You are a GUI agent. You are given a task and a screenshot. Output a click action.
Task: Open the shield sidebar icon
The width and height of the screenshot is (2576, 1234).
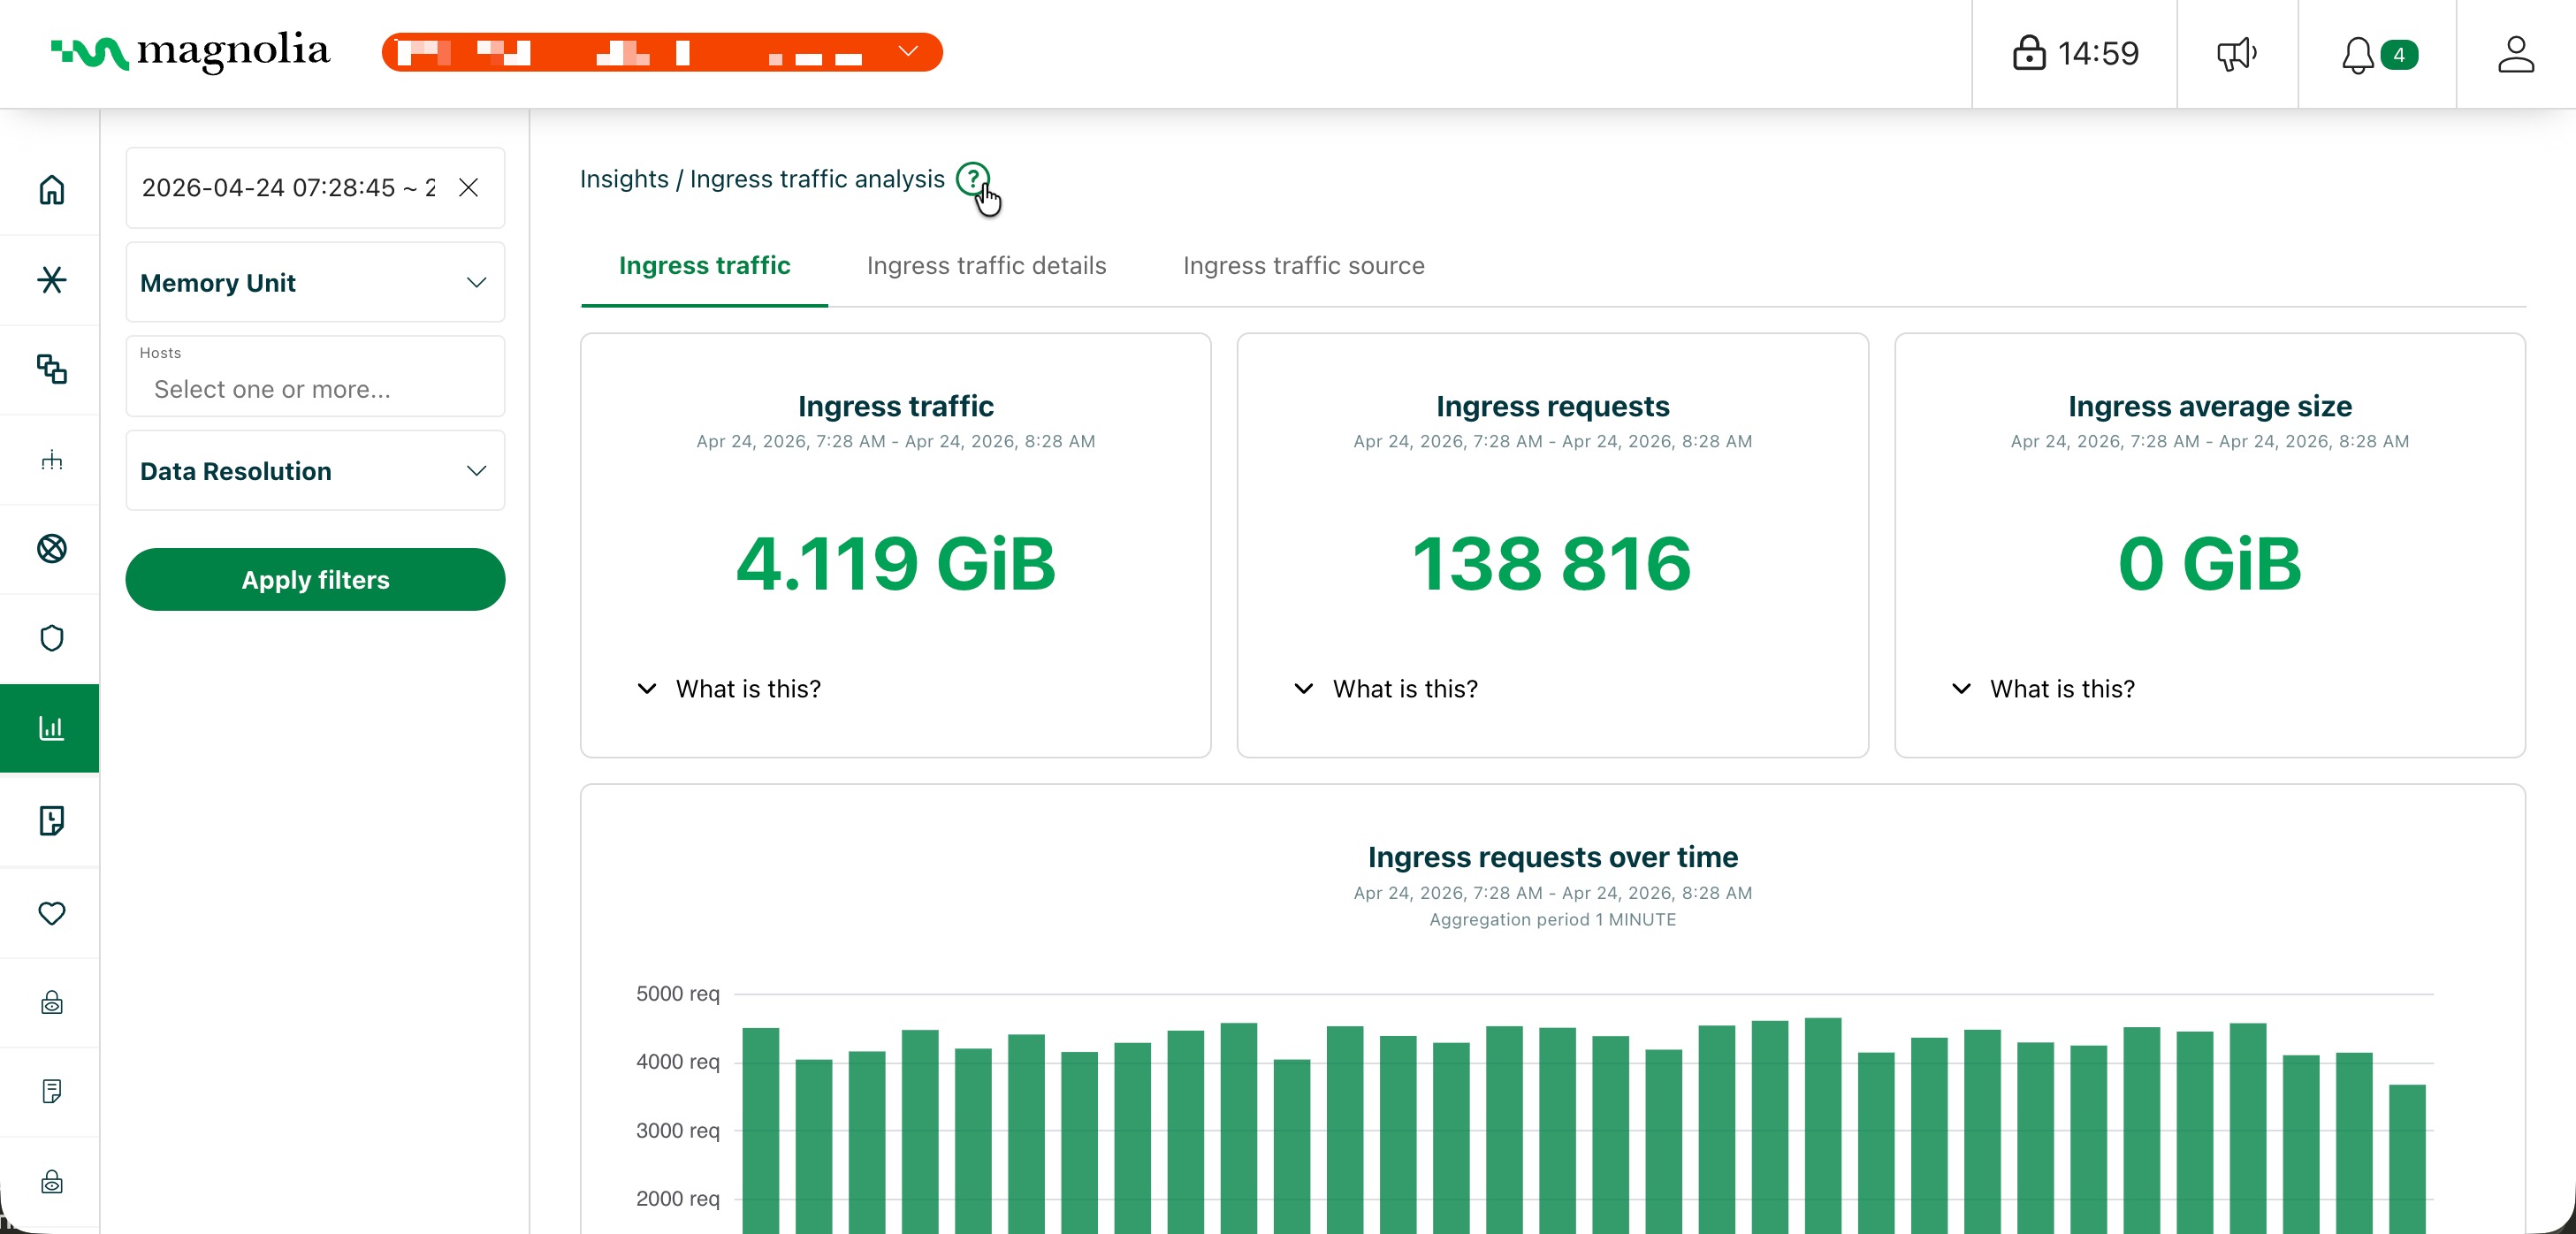coord(51,638)
